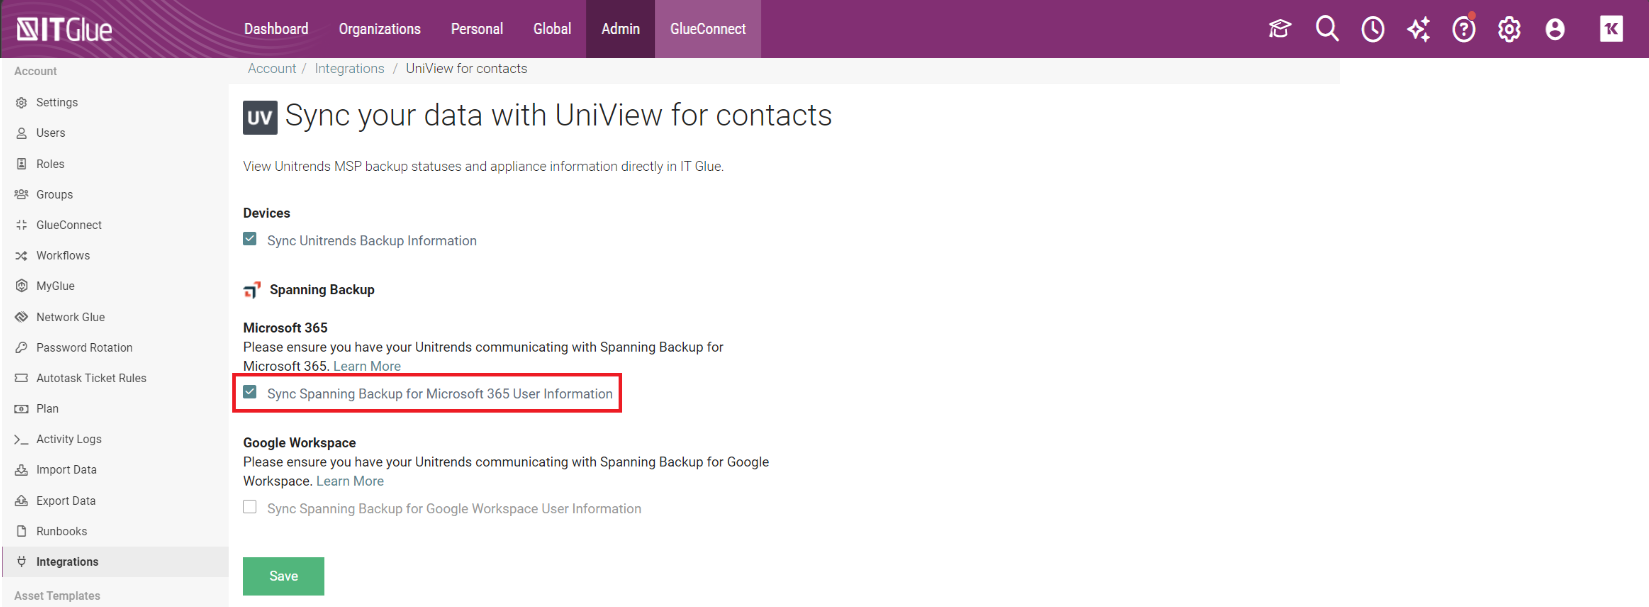Click the UV UniView logo badge
Screen dimensions: 1649x607
click(260, 118)
